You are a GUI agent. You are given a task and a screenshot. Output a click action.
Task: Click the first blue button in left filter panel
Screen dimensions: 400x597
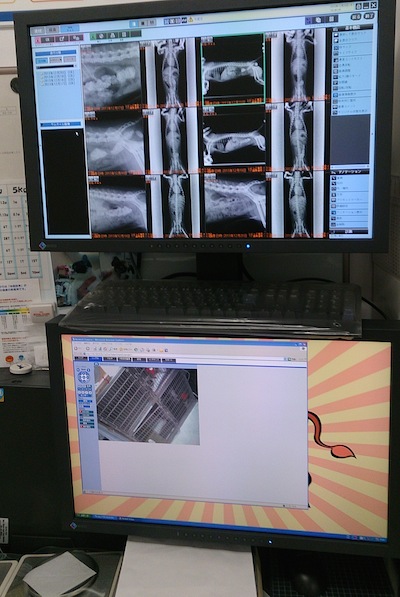(42, 61)
